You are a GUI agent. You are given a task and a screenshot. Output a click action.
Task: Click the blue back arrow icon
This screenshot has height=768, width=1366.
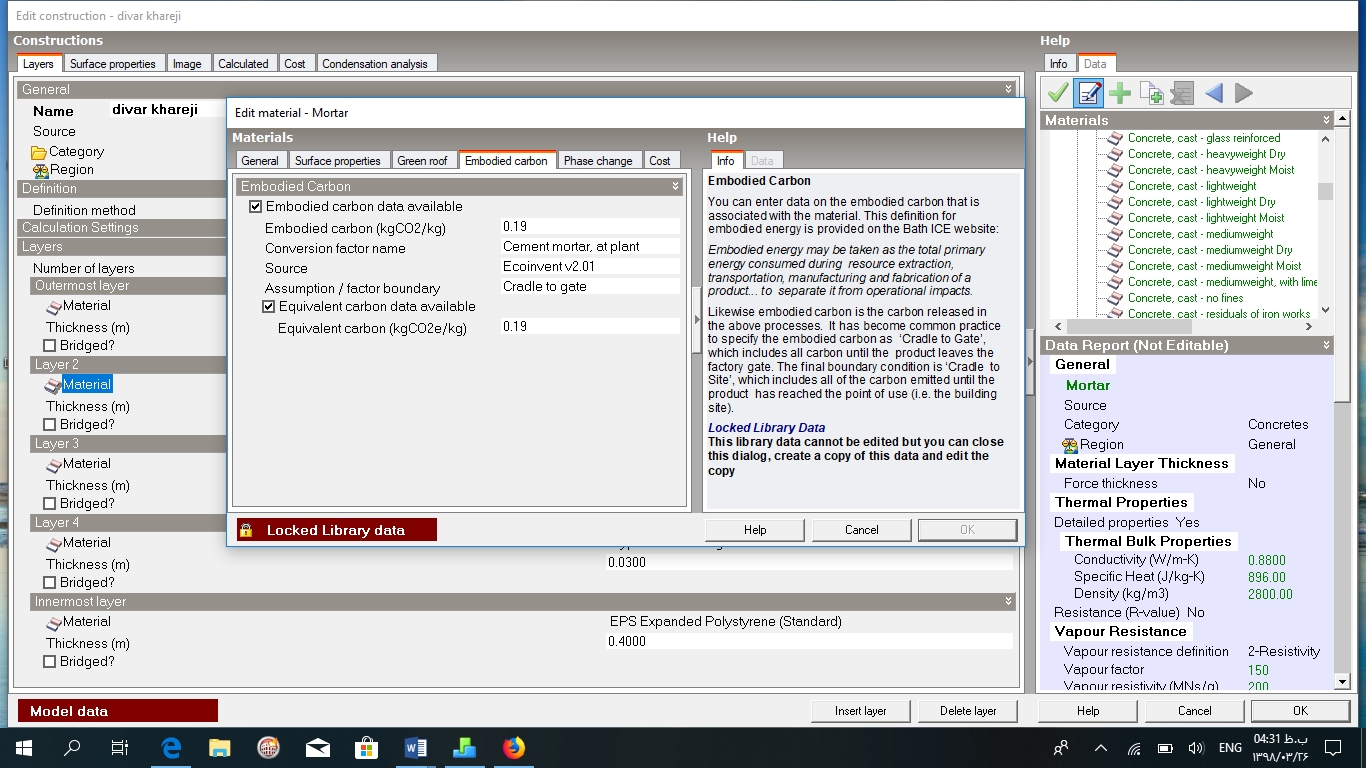pyautogui.click(x=1213, y=93)
